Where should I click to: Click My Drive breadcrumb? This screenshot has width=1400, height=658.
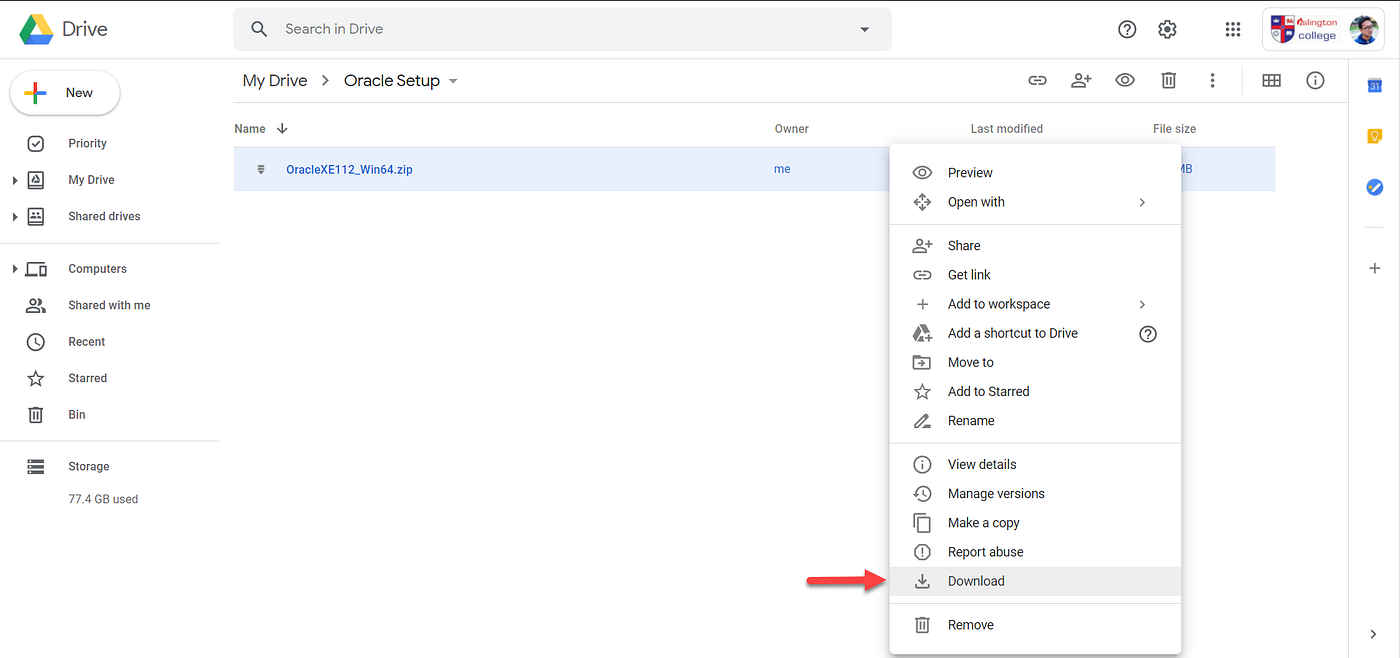coord(275,81)
